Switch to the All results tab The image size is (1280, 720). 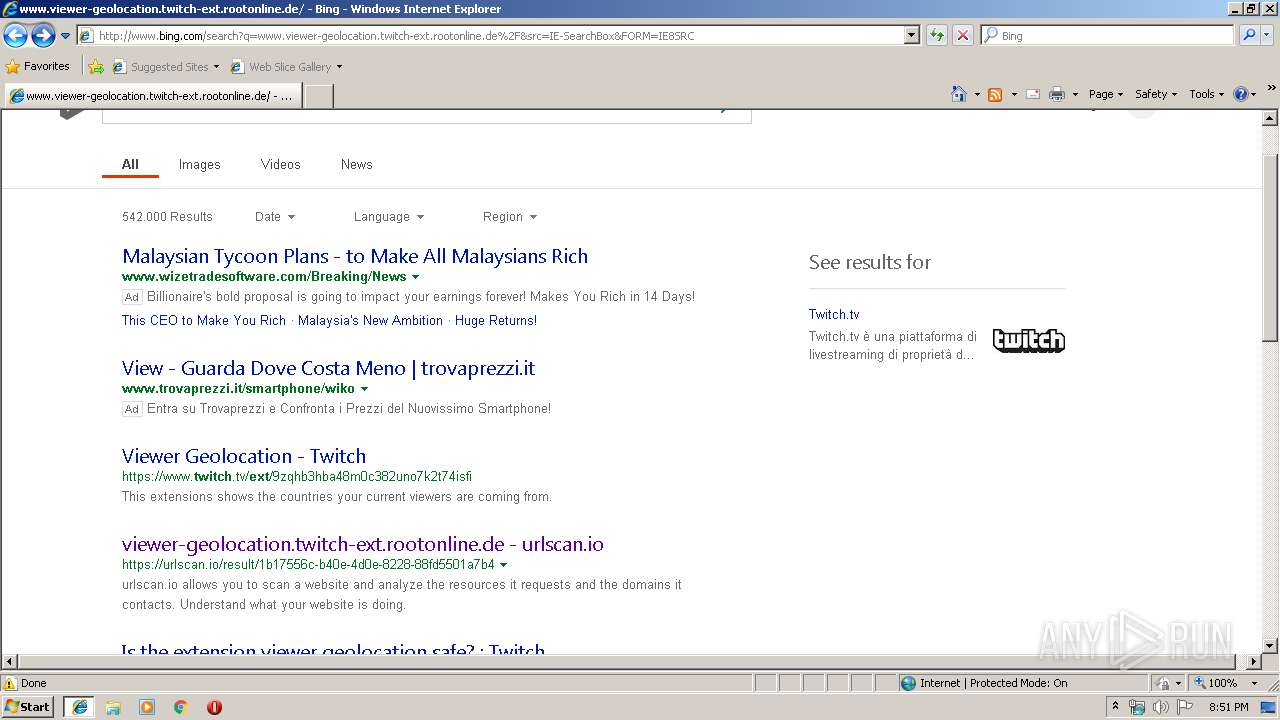click(x=130, y=164)
